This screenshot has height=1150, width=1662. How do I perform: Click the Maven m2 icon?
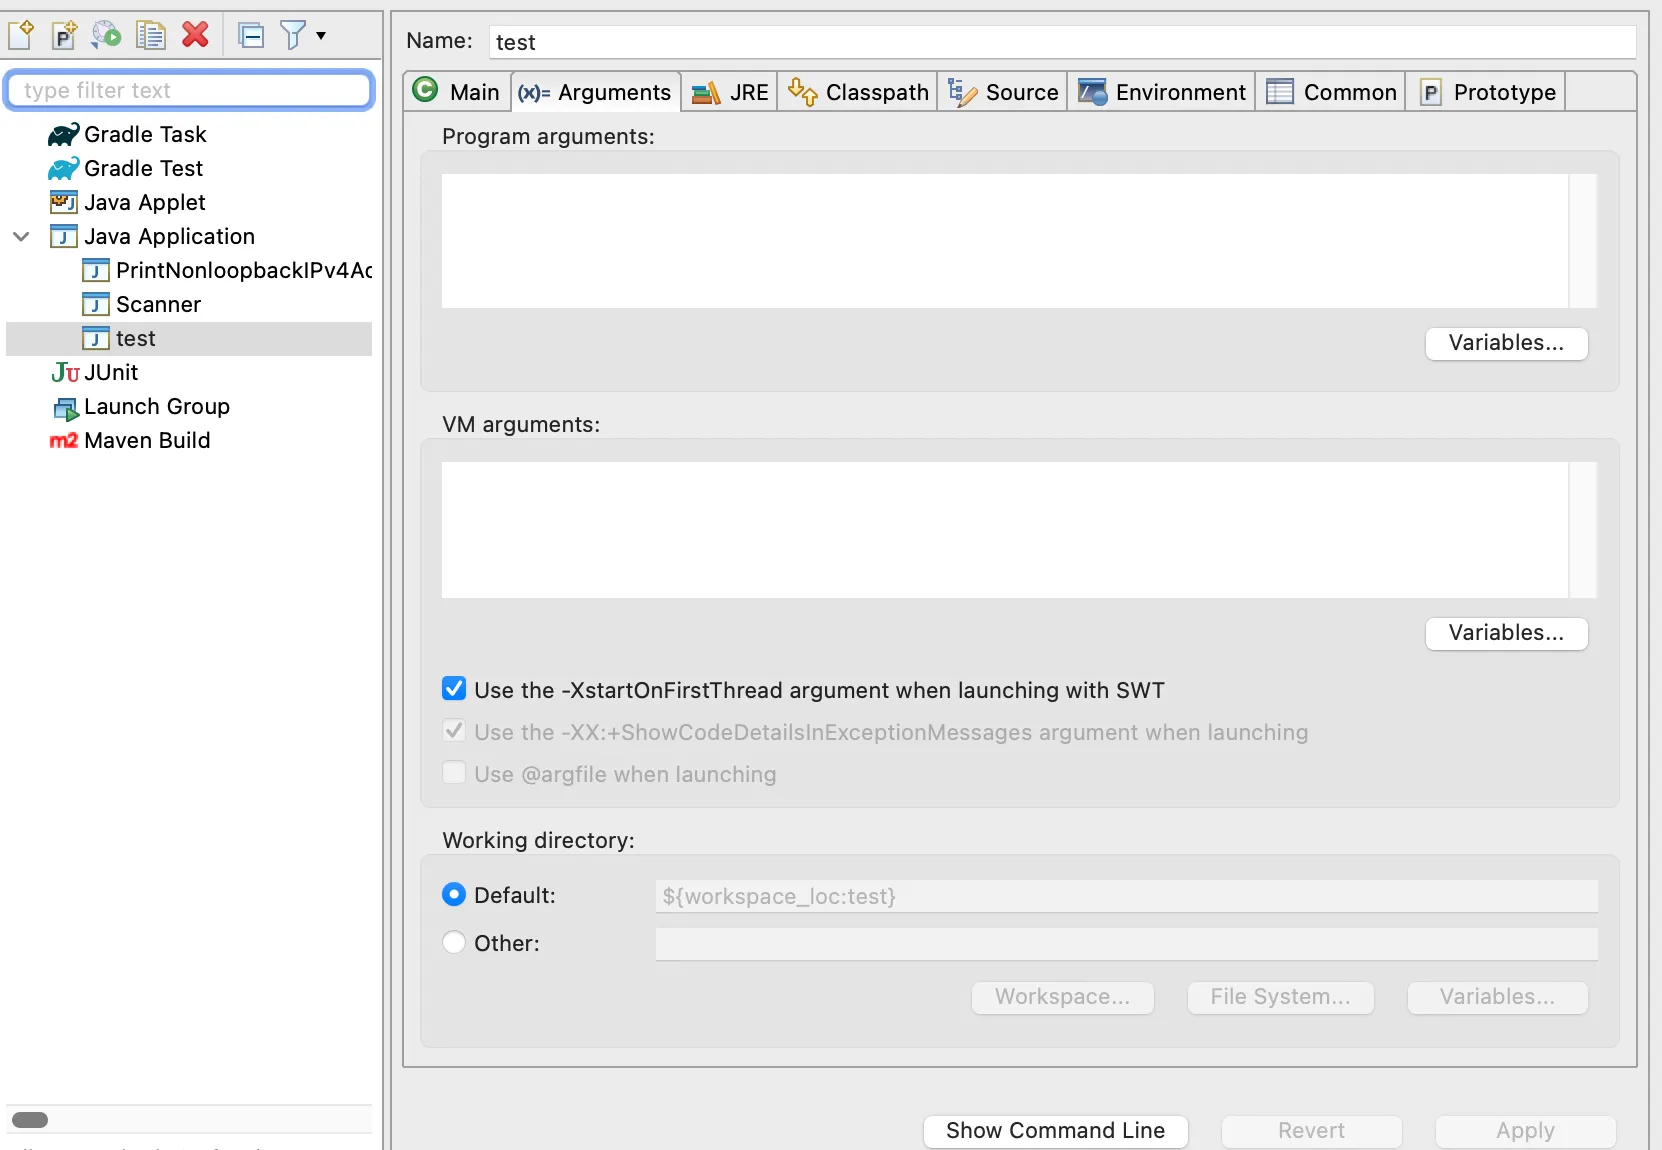click(x=63, y=440)
